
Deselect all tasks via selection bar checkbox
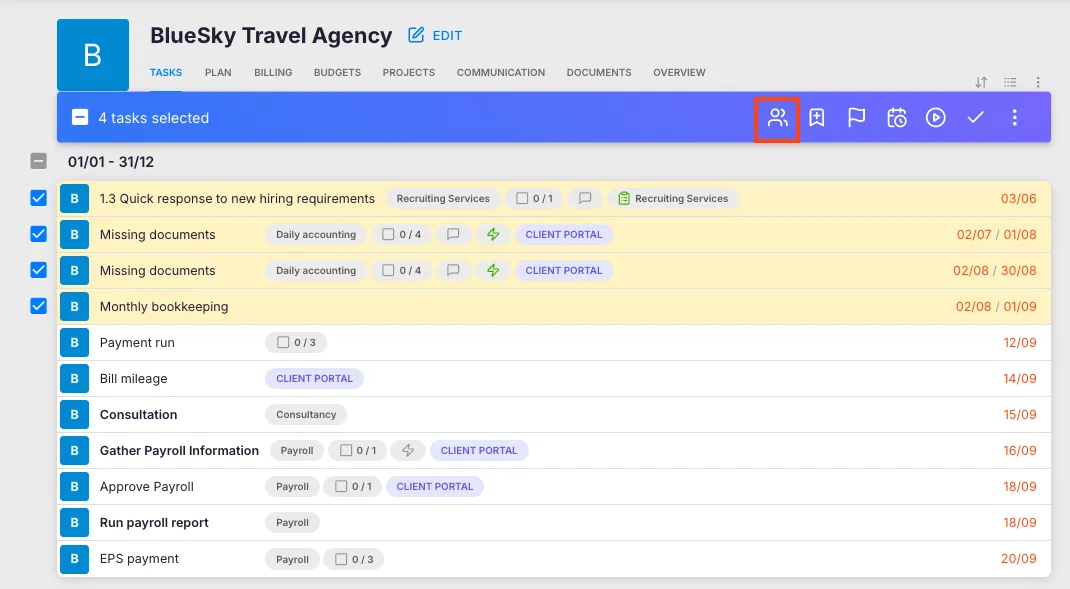[80, 118]
